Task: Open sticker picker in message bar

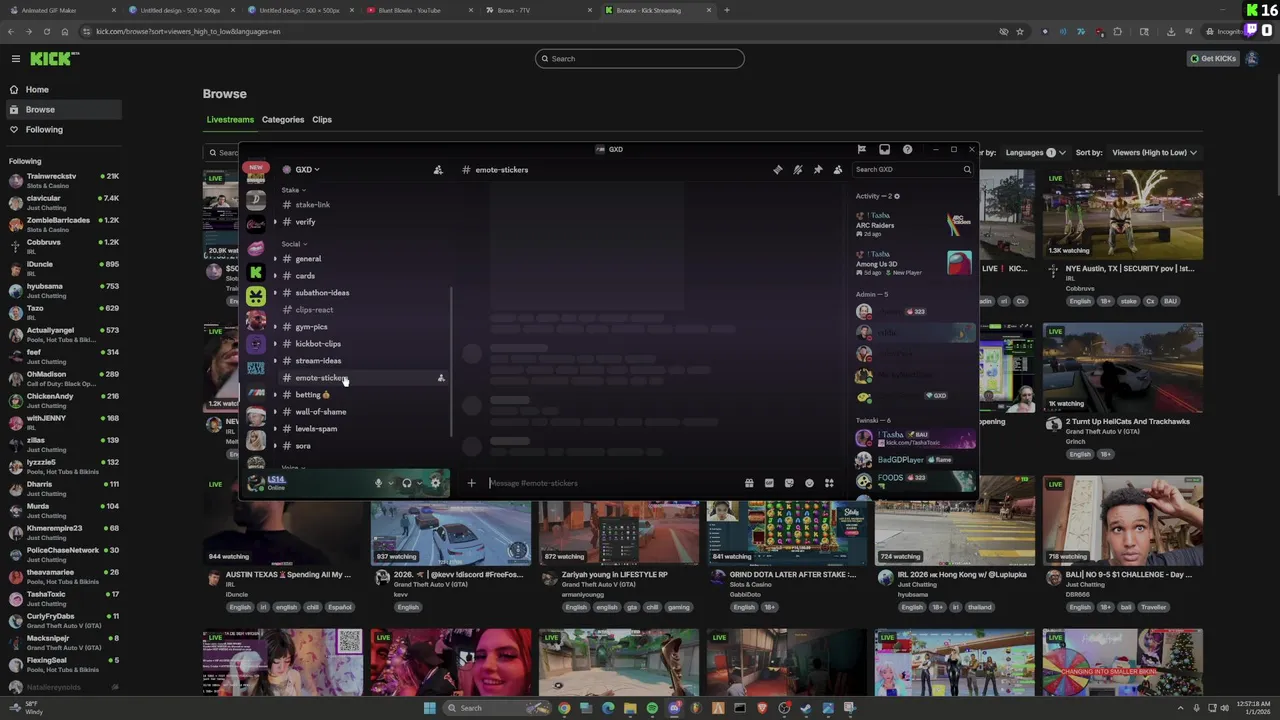Action: pos(789,483)
